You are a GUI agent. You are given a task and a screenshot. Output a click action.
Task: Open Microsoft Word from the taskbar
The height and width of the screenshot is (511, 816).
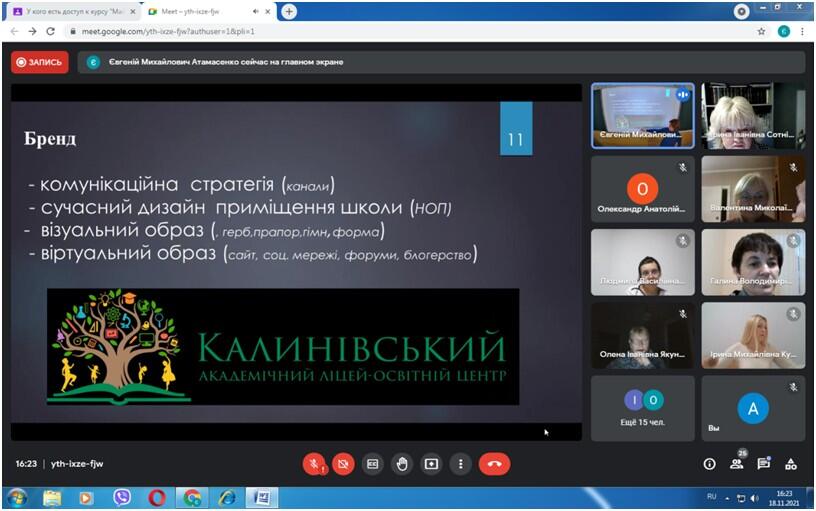(x=262, y=498)
